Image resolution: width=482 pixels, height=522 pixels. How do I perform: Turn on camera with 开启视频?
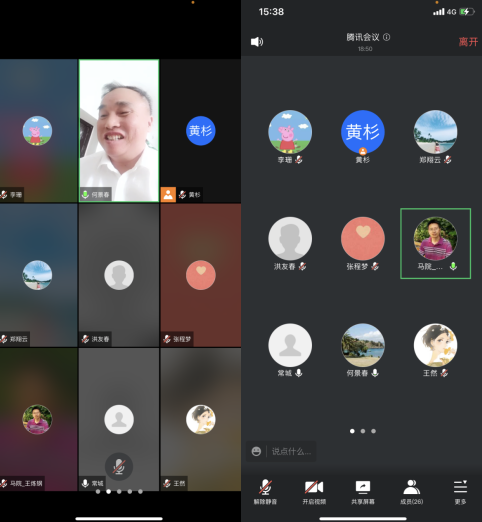click(314, 492)
